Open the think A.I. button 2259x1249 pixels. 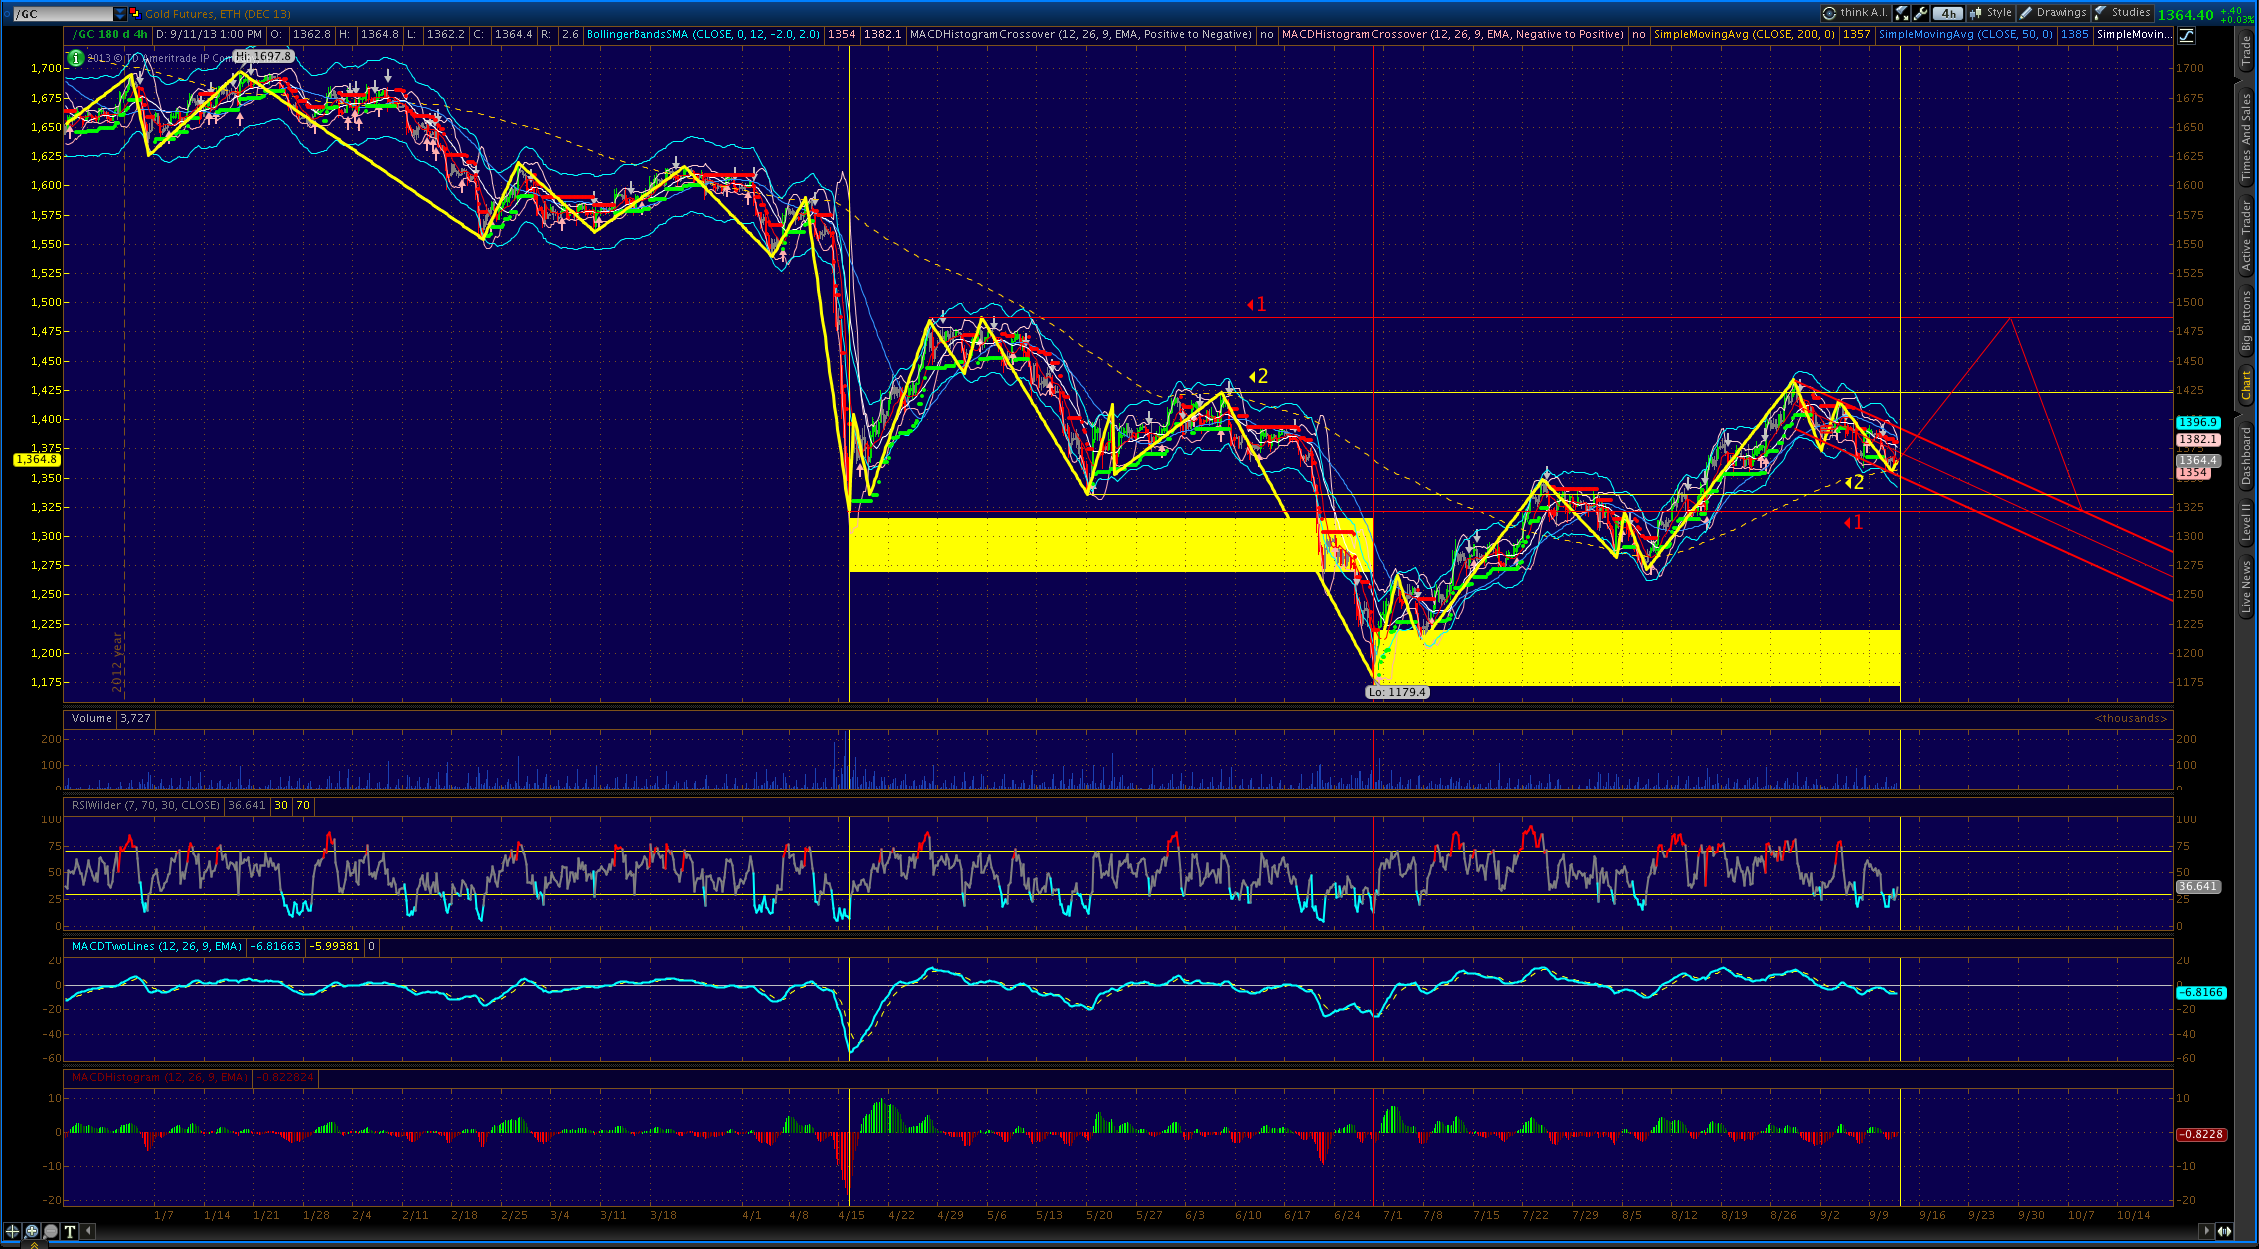1855,13
